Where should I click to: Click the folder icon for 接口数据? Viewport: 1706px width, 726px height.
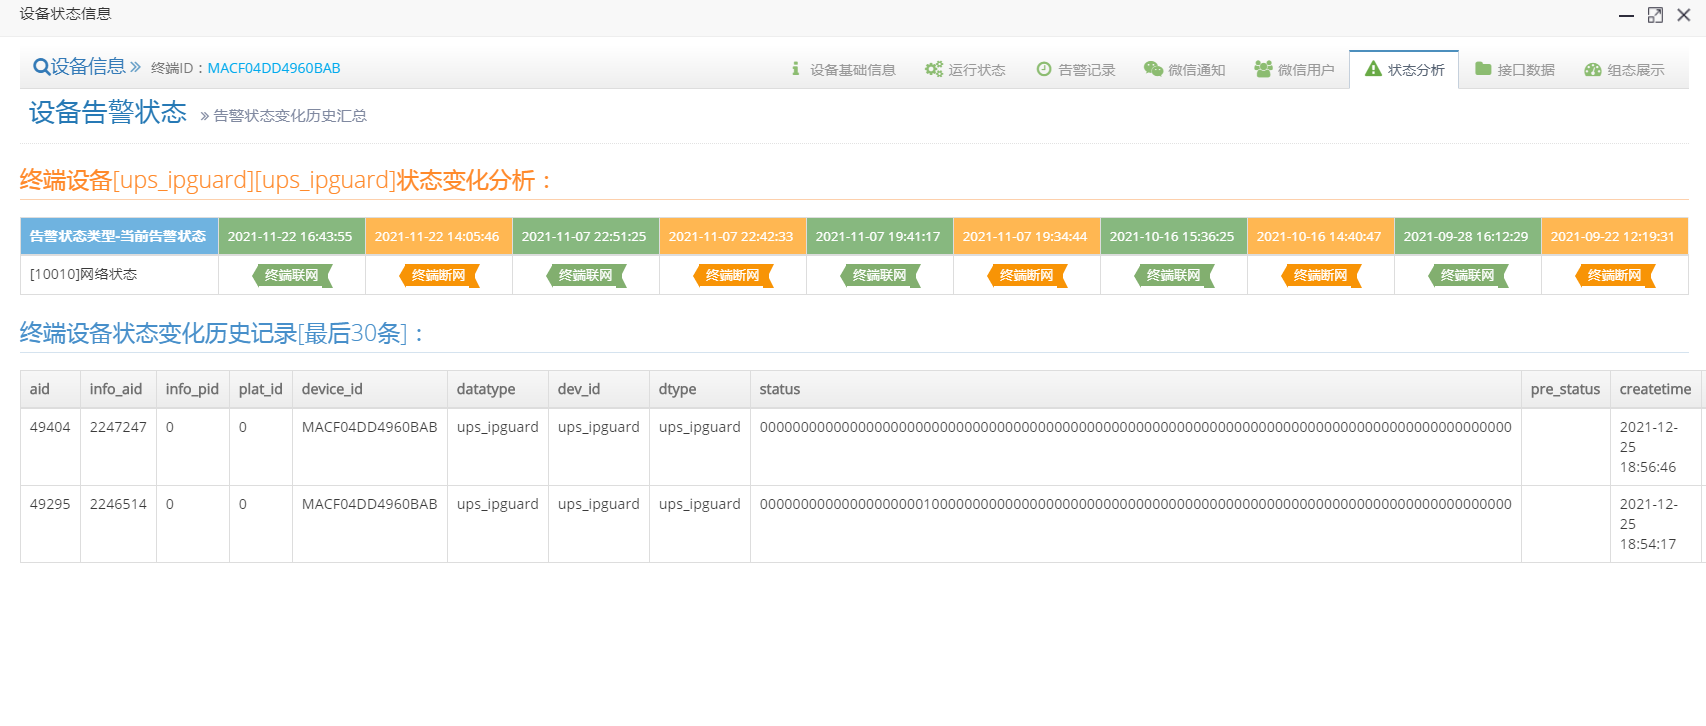tap(1483, 69)
